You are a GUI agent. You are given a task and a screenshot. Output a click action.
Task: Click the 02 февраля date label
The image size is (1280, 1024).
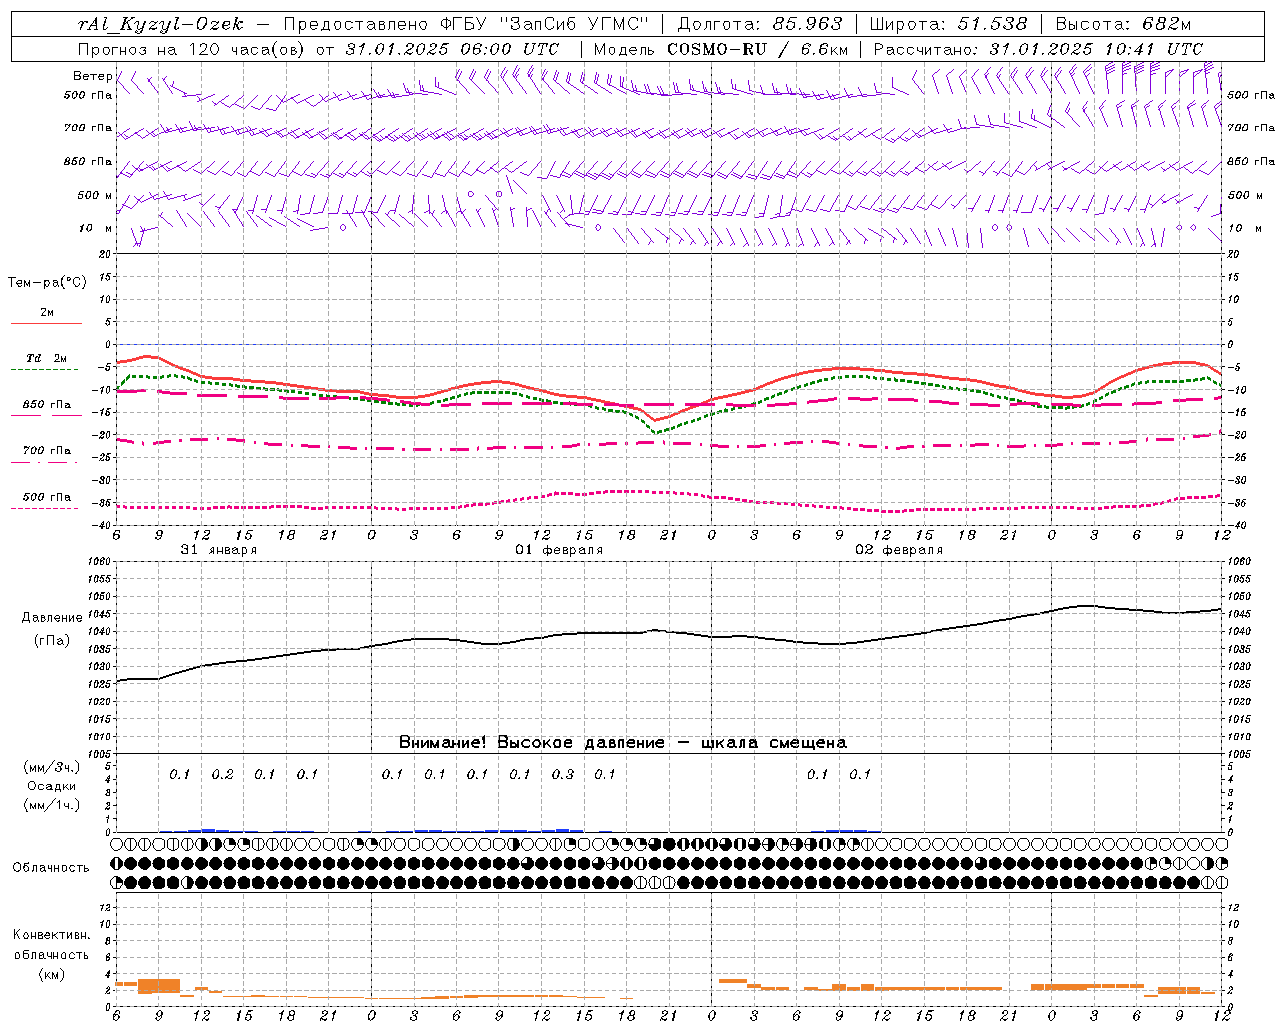(899, 550)
